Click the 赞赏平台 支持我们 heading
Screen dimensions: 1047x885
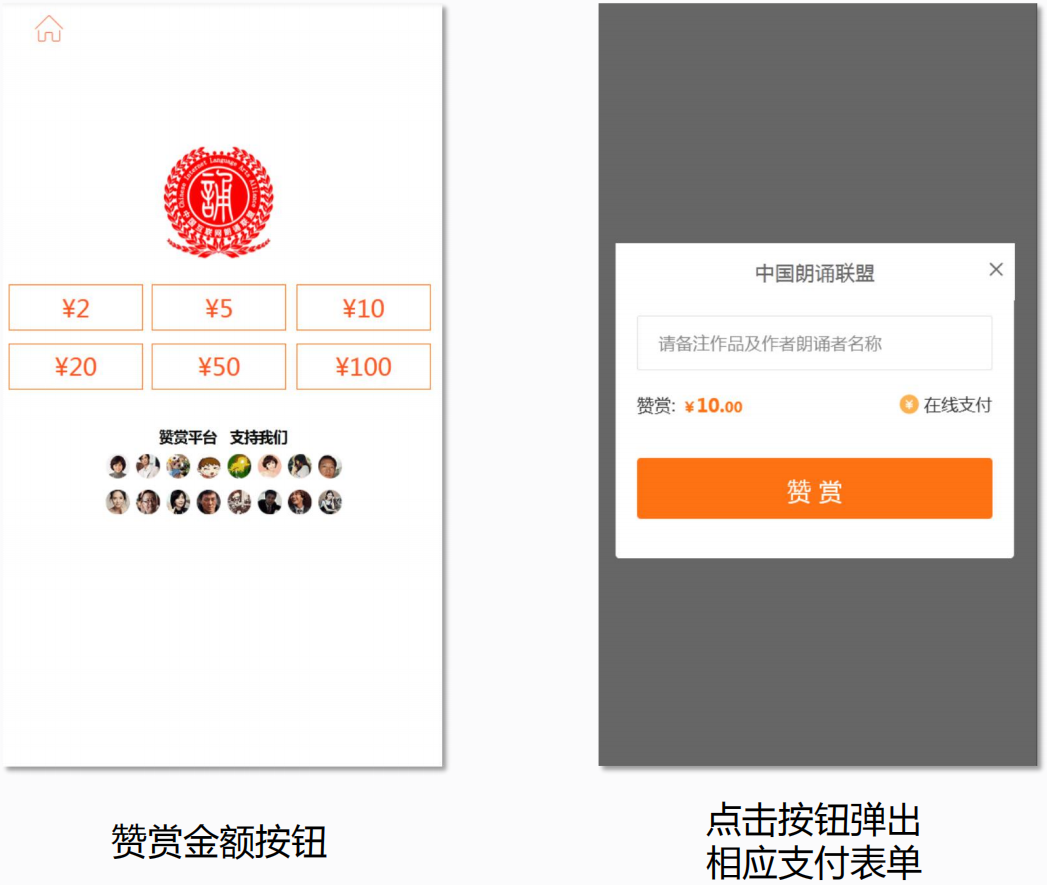point(223,437)
